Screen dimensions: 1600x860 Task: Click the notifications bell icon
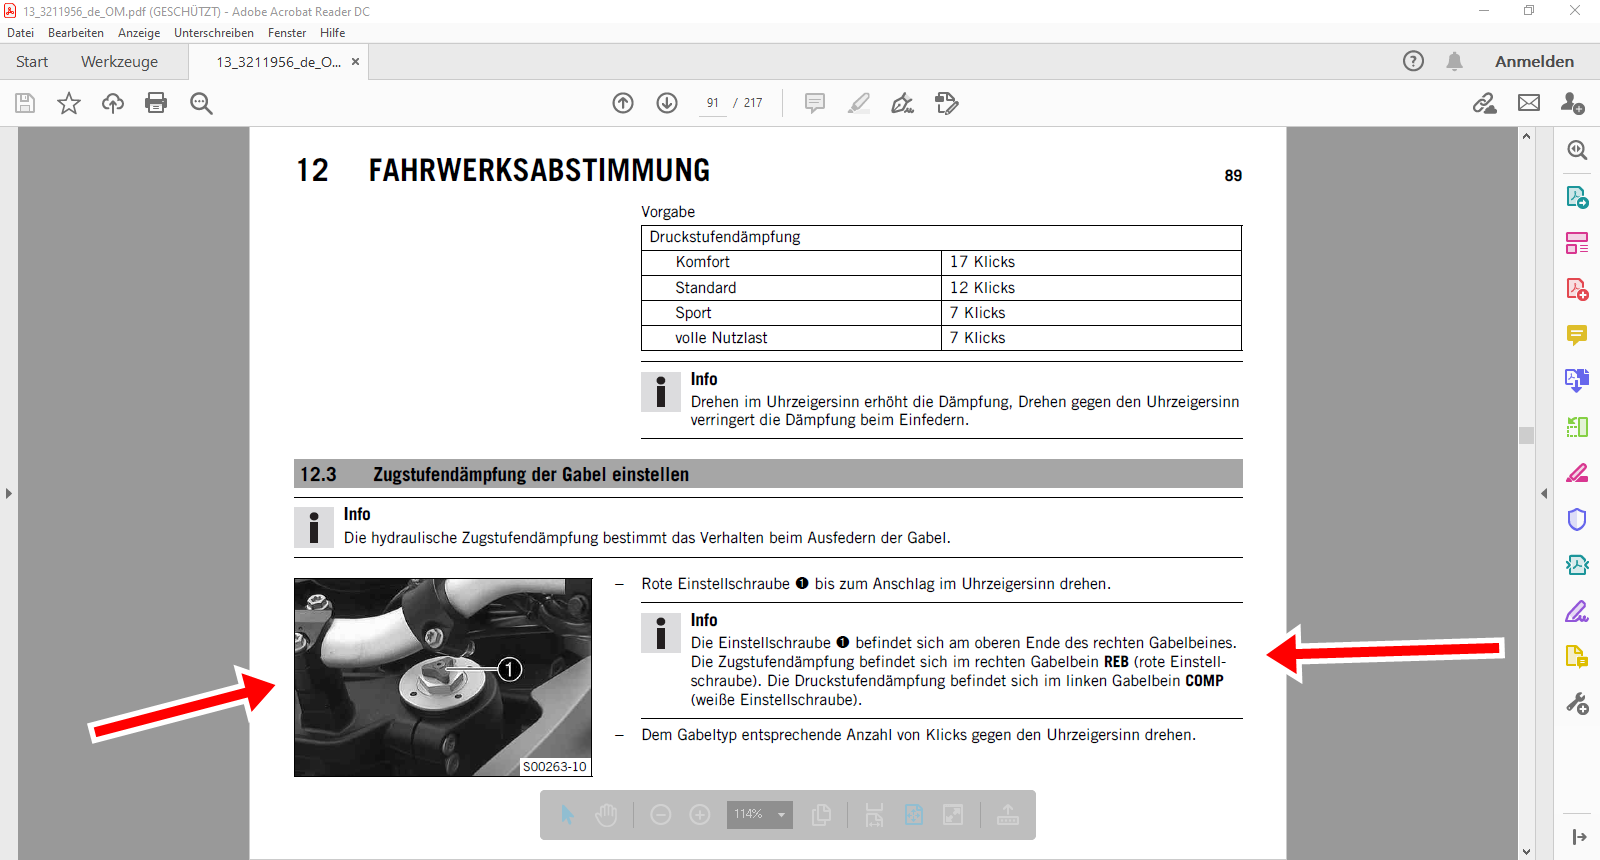[1454, 62]
